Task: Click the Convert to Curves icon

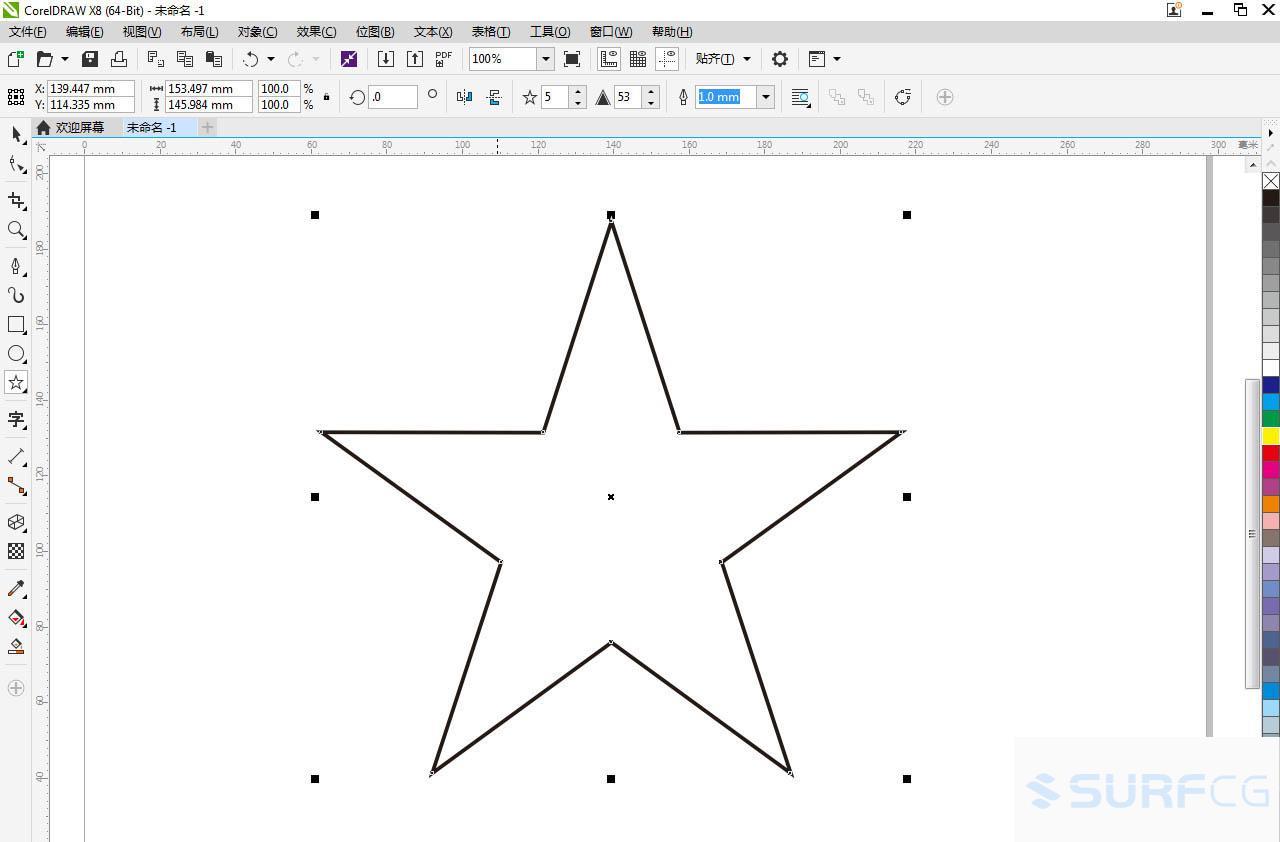Action: tap(903, 97)
